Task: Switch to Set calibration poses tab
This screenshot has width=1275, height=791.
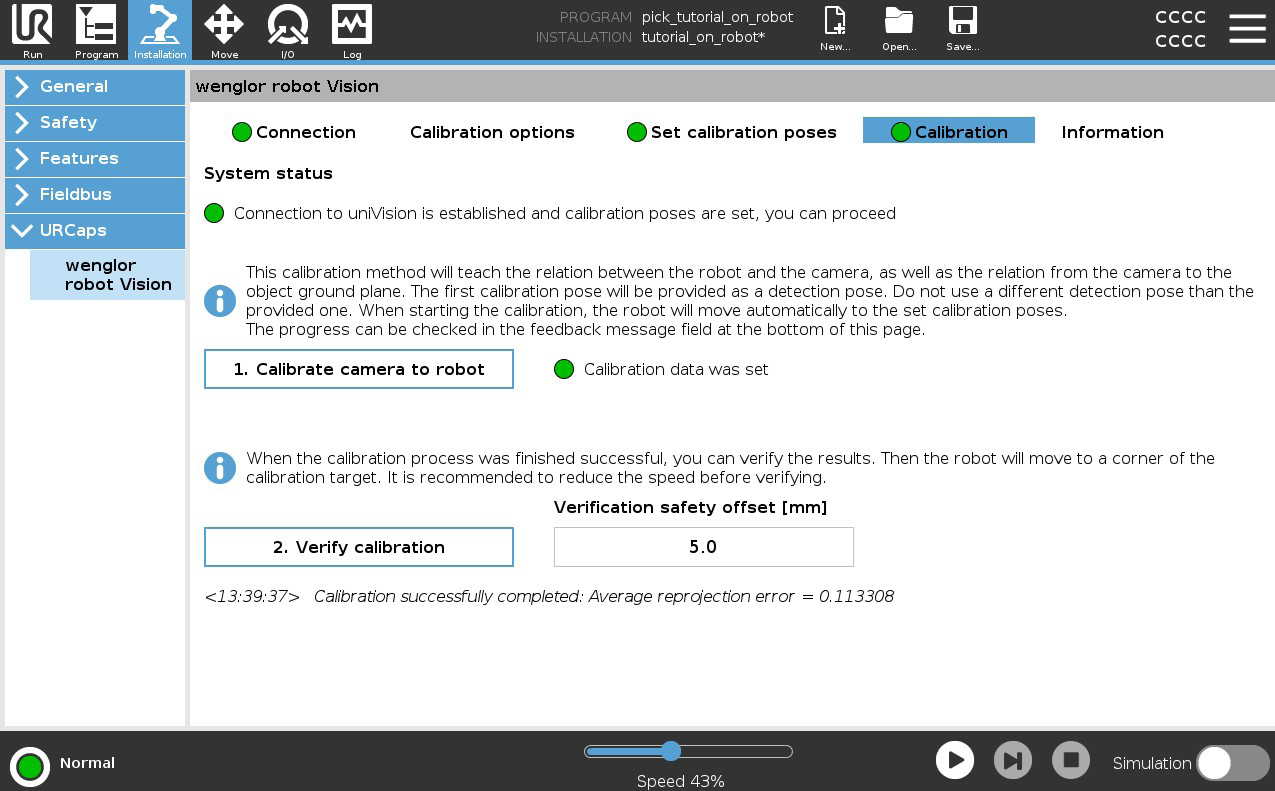Action: pyautogui.click(x=732, y=132)
